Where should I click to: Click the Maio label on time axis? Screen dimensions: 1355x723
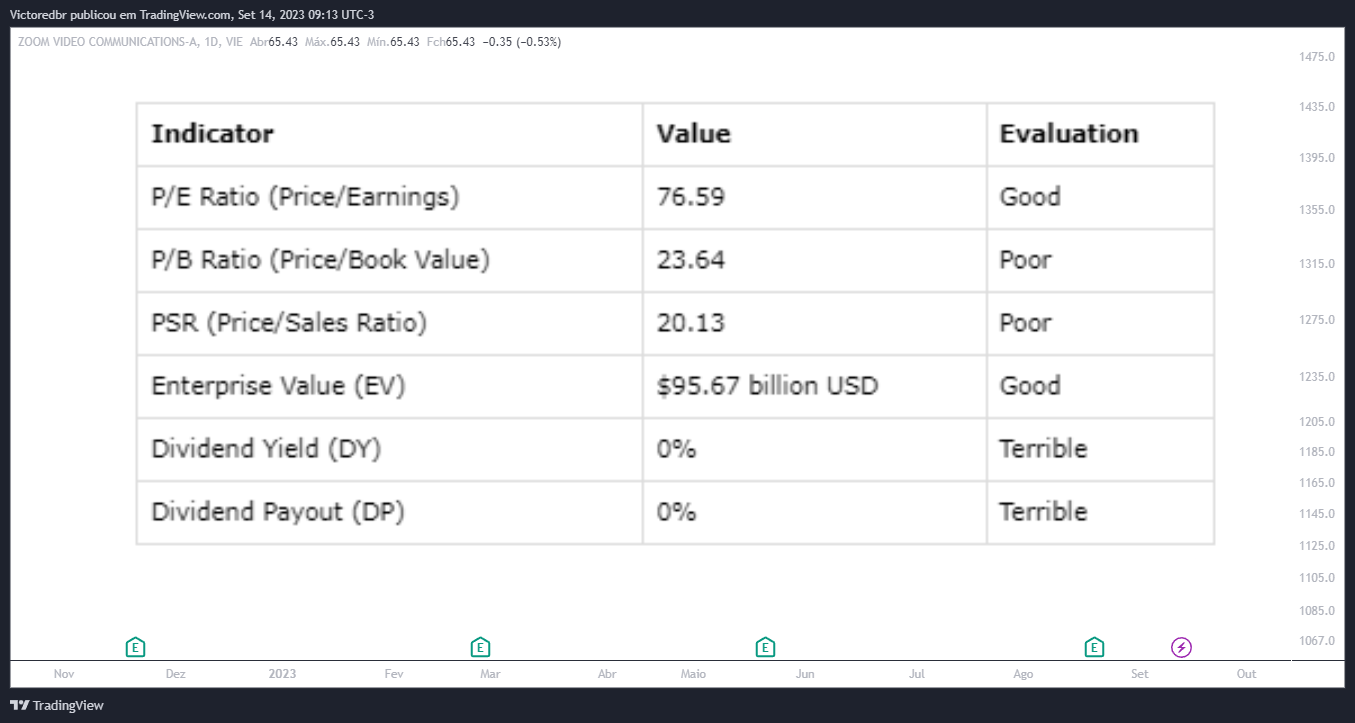tap(693, 674)
